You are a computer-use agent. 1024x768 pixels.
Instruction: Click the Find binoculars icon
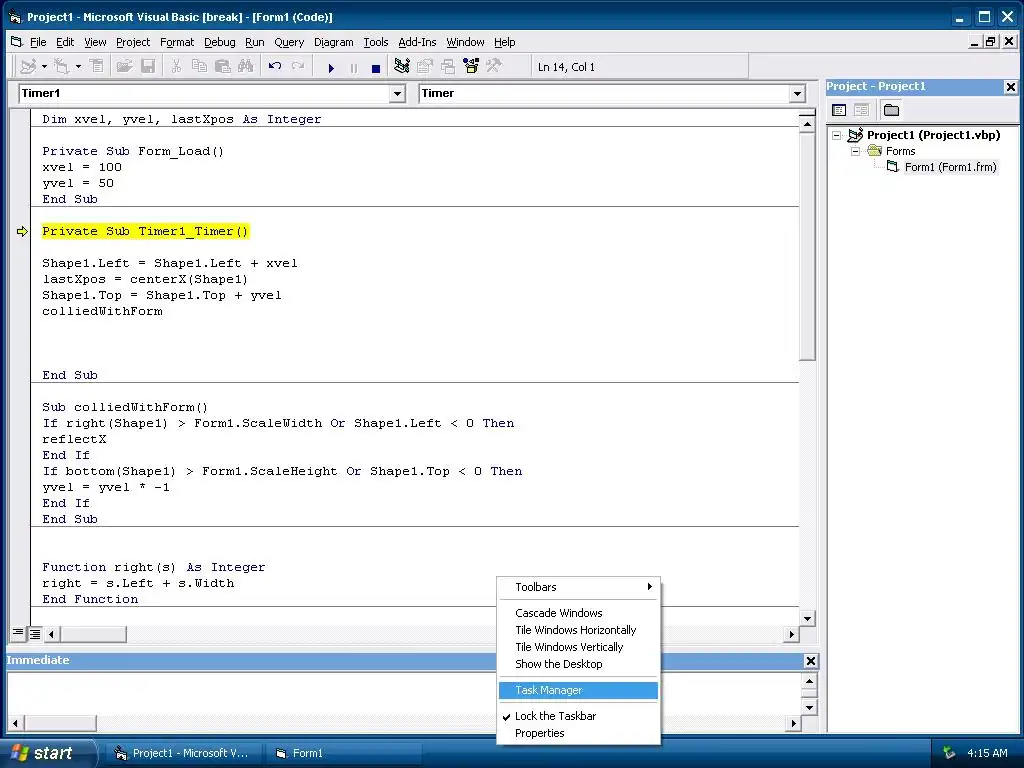coord(246,66)
